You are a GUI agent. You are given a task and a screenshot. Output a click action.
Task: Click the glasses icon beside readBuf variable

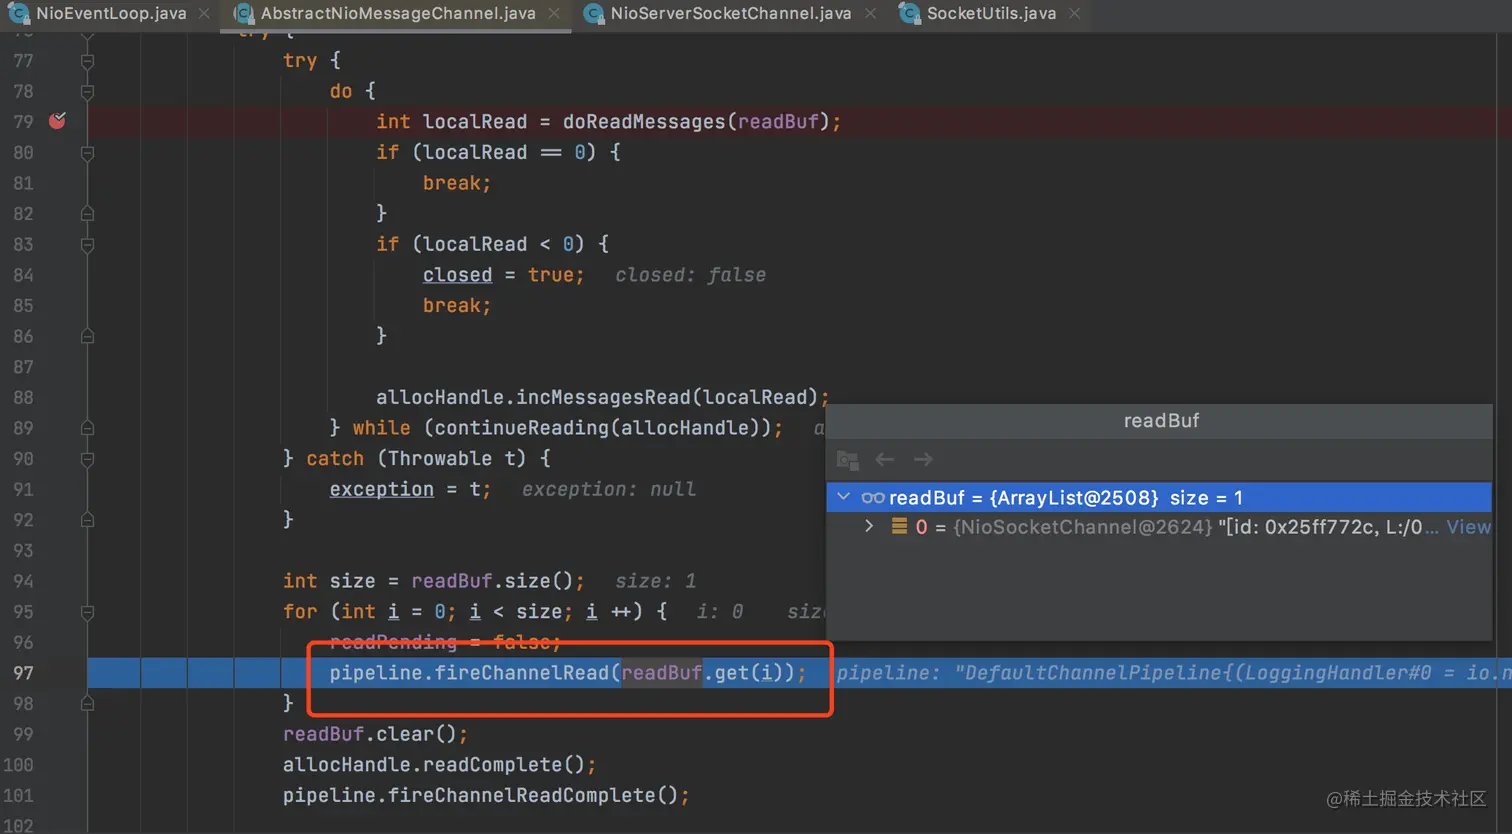click(872, 498)
